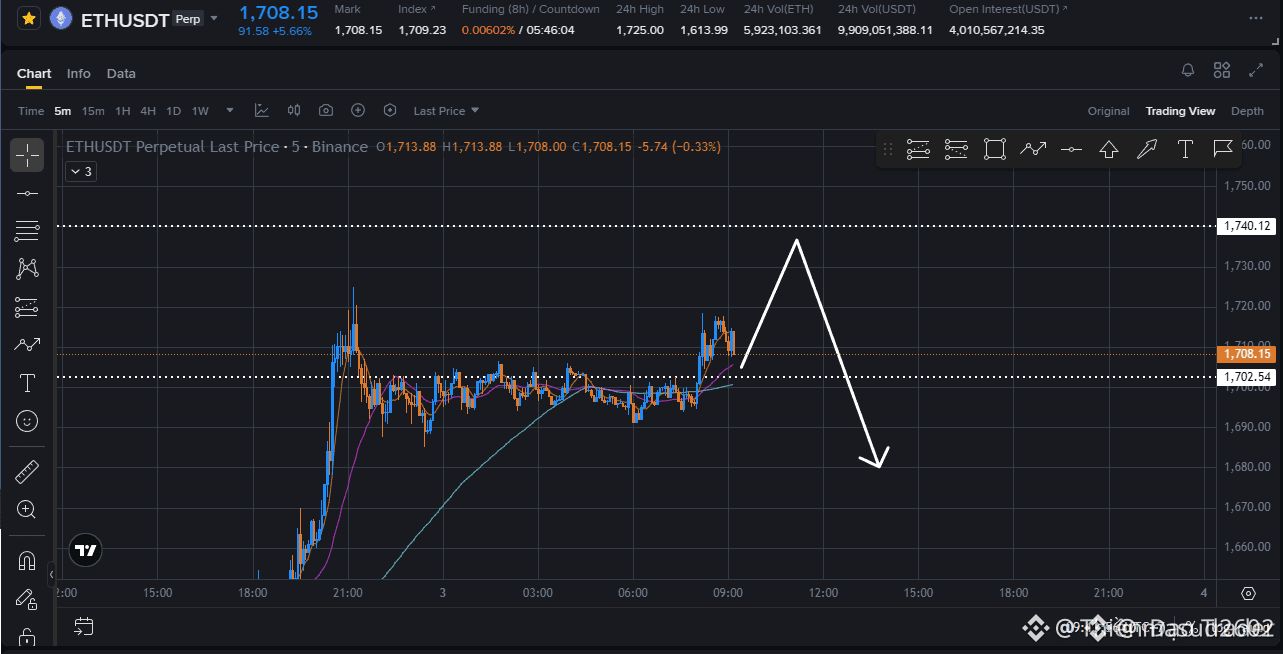Click the plus circle compare icon

358,111
